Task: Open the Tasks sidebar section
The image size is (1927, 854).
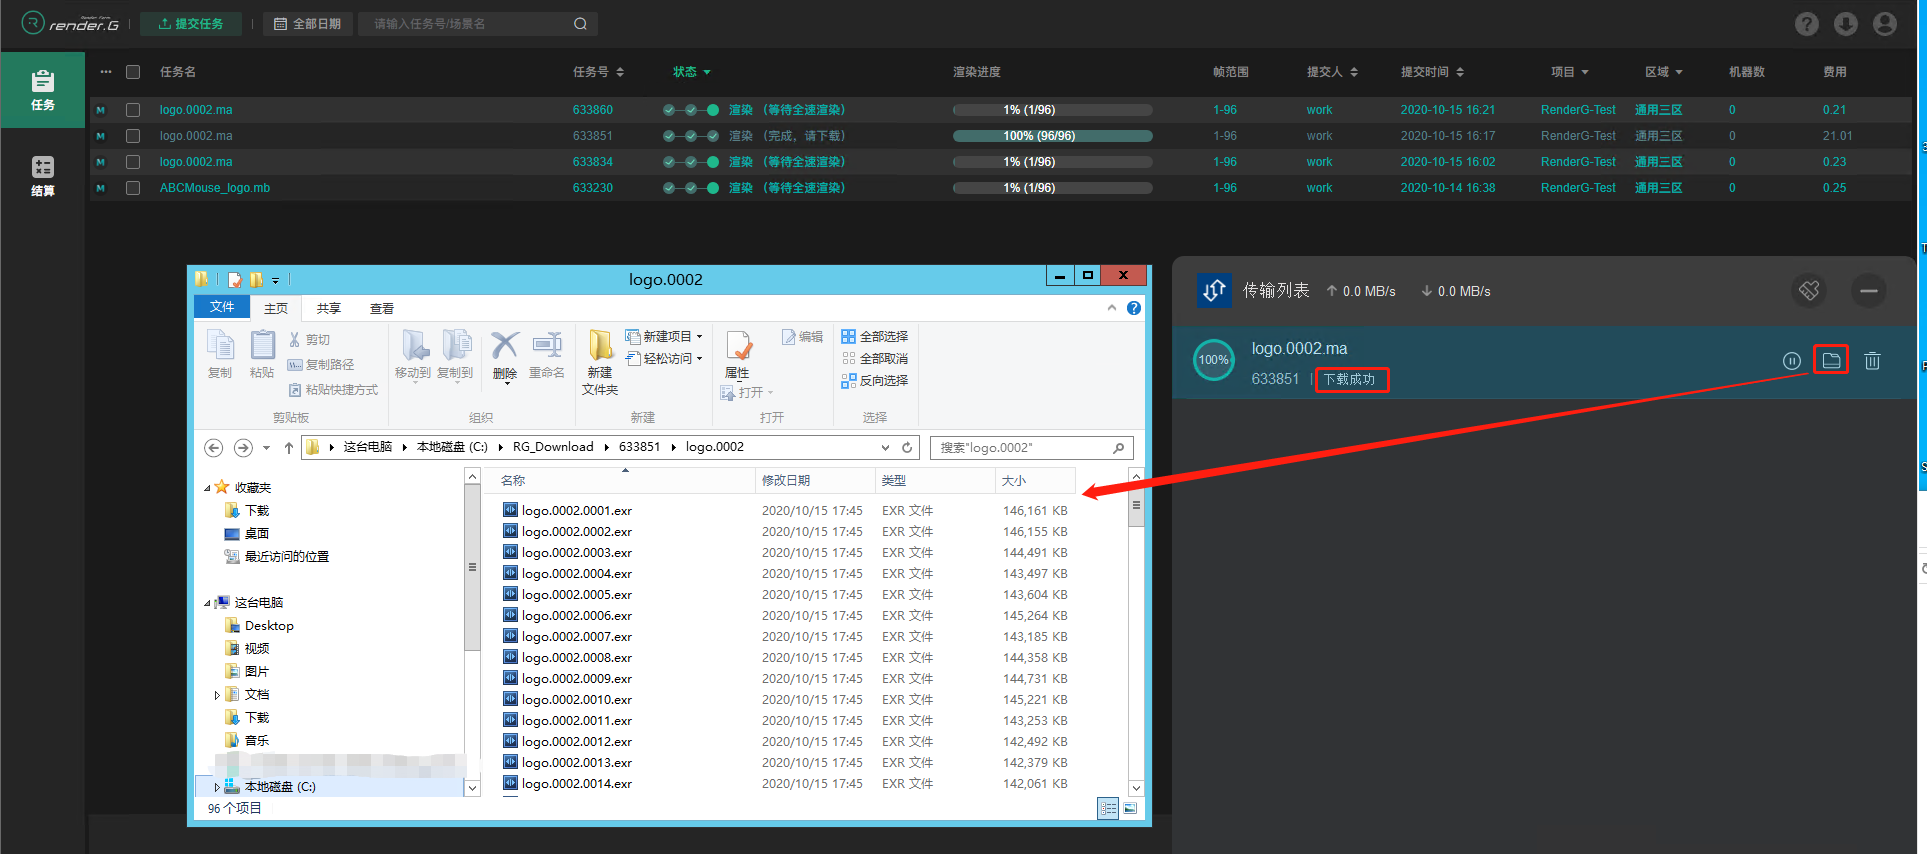Action: [x=43, y=89]
